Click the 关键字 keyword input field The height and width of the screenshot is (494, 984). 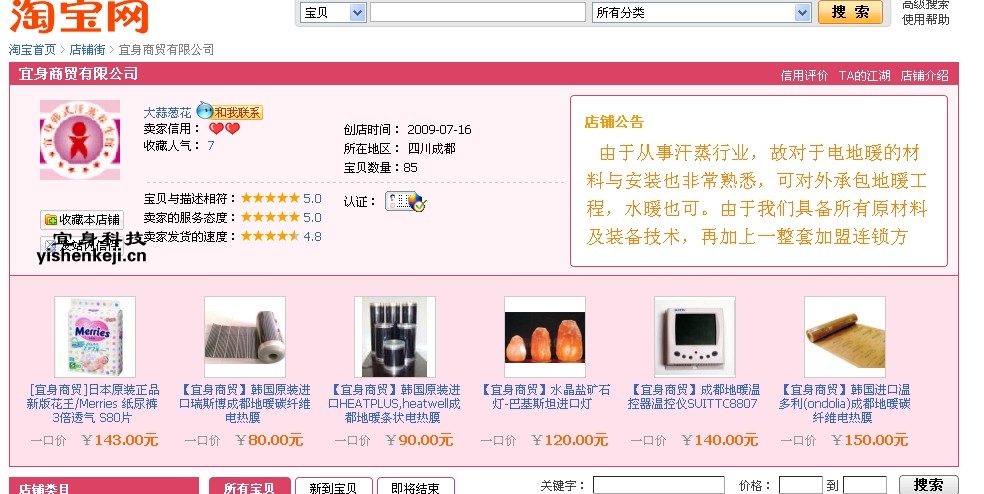(658, 485)
